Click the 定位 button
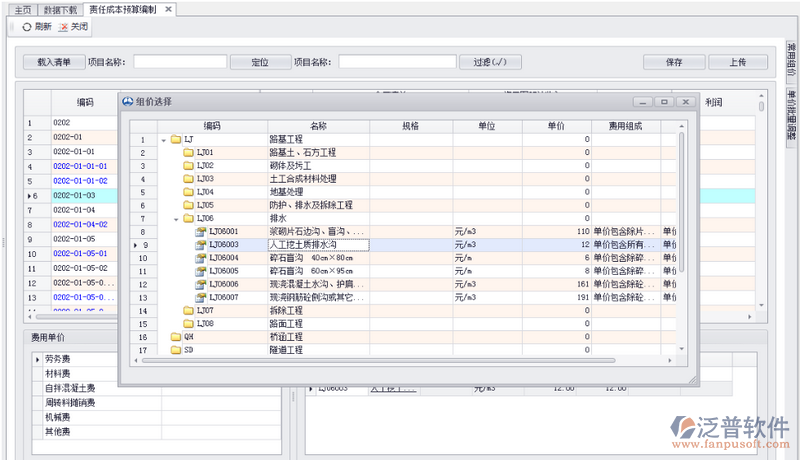Image resolution: width=800 pixels, height=460 pixels. tap(260, 62)
